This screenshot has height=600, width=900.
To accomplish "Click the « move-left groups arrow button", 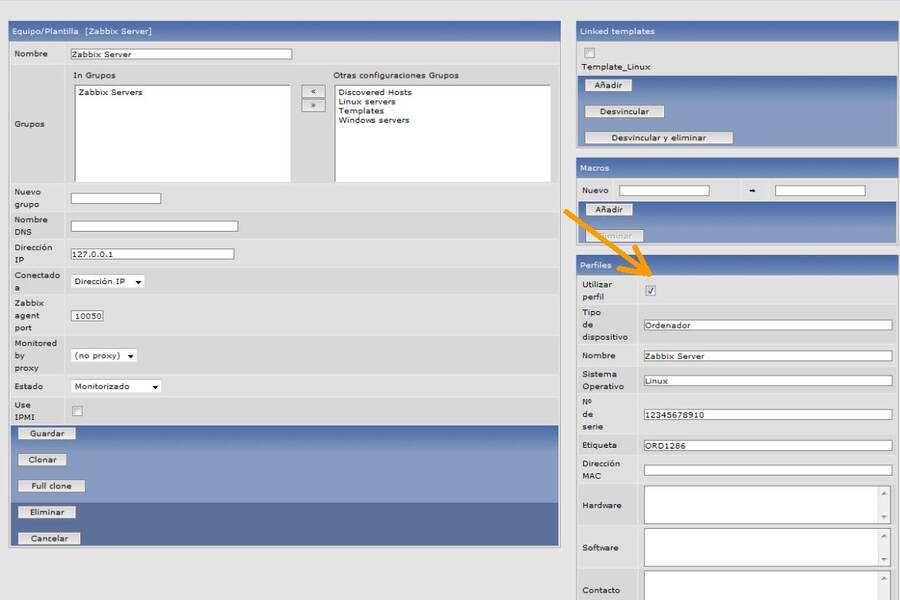I will pyautogui.click(x=313, y=91).
